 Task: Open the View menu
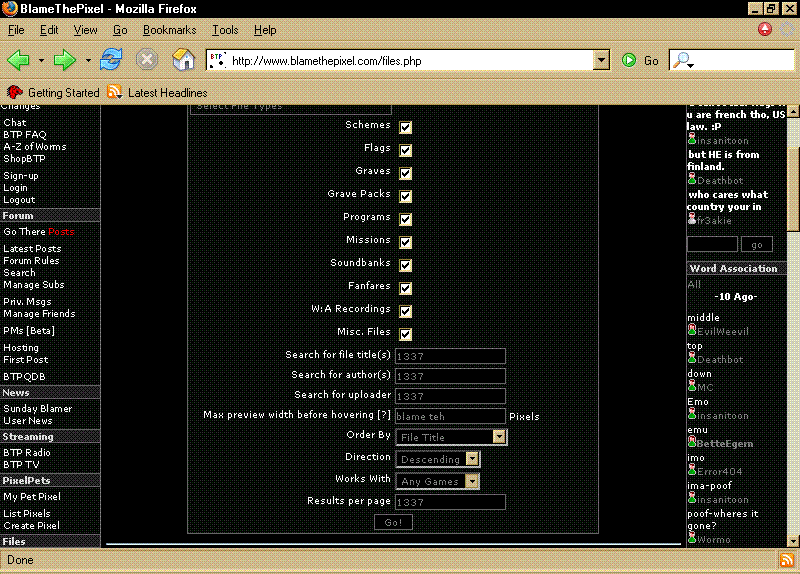click(x=85, y=30)
